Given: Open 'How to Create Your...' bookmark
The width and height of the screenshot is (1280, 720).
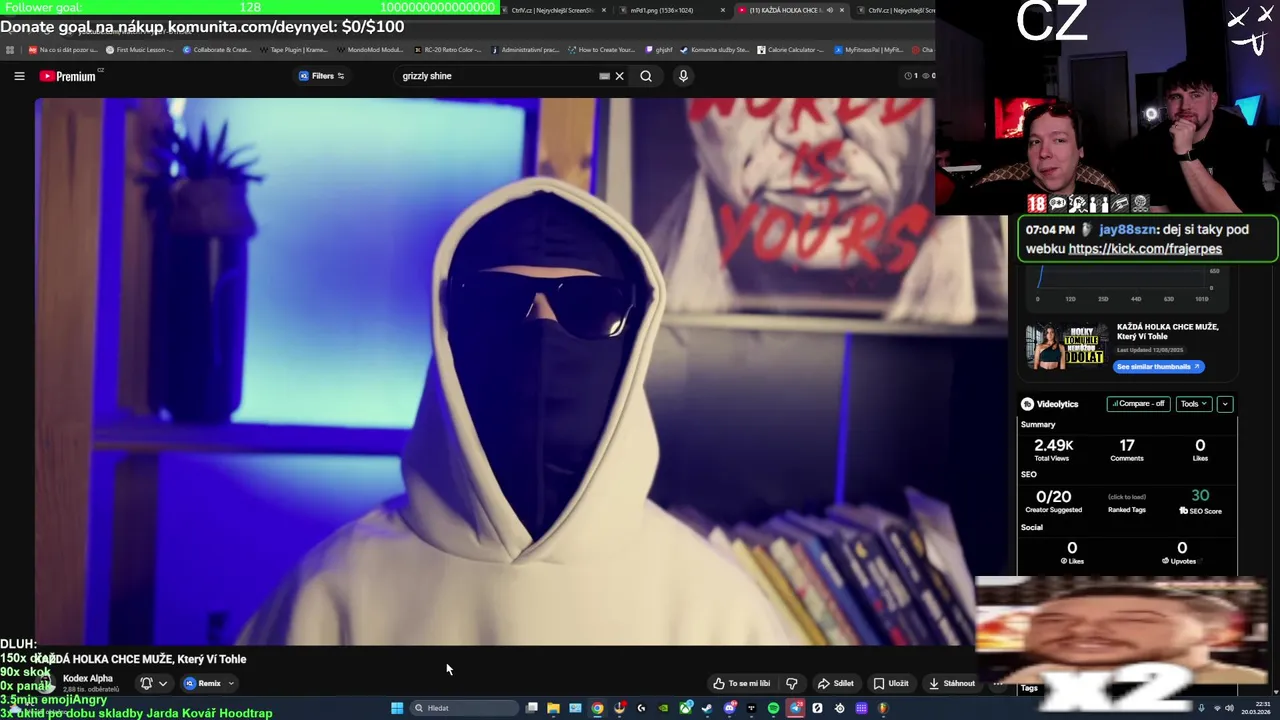Looking at the screenshot, I should tap(600, 49).
